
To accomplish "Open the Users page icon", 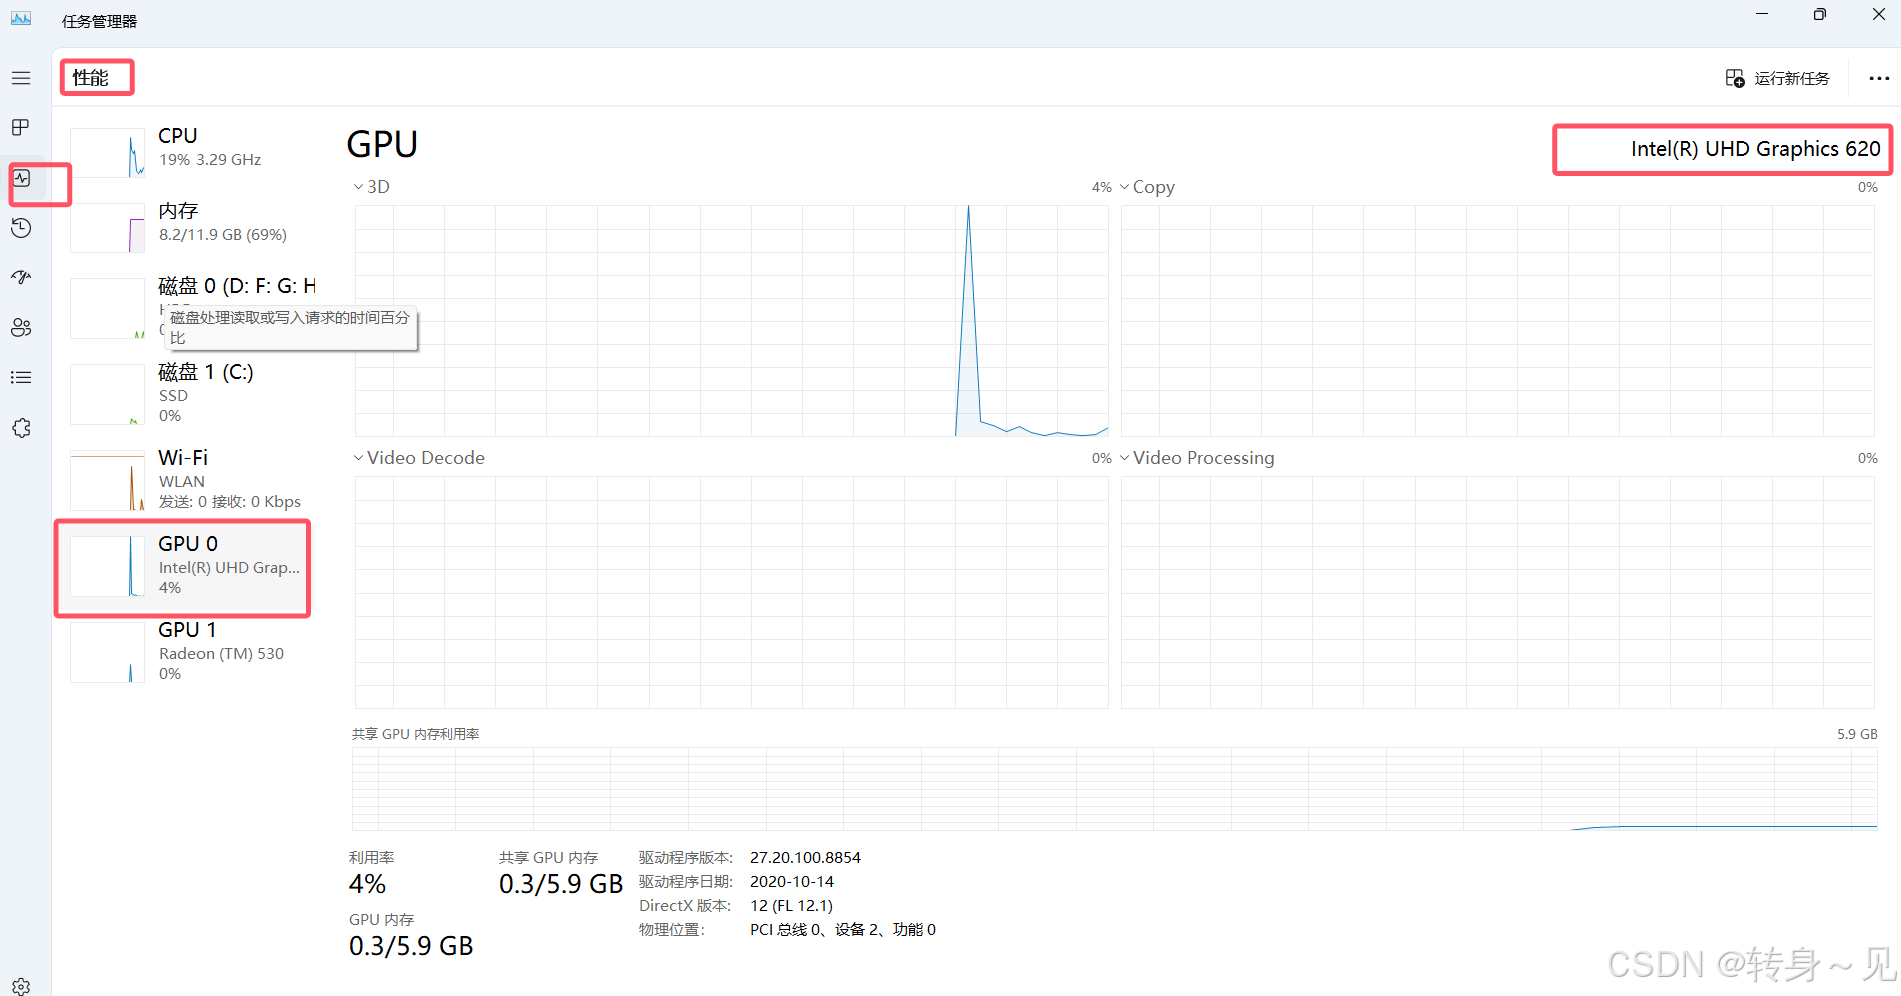I will pos(21,328).
